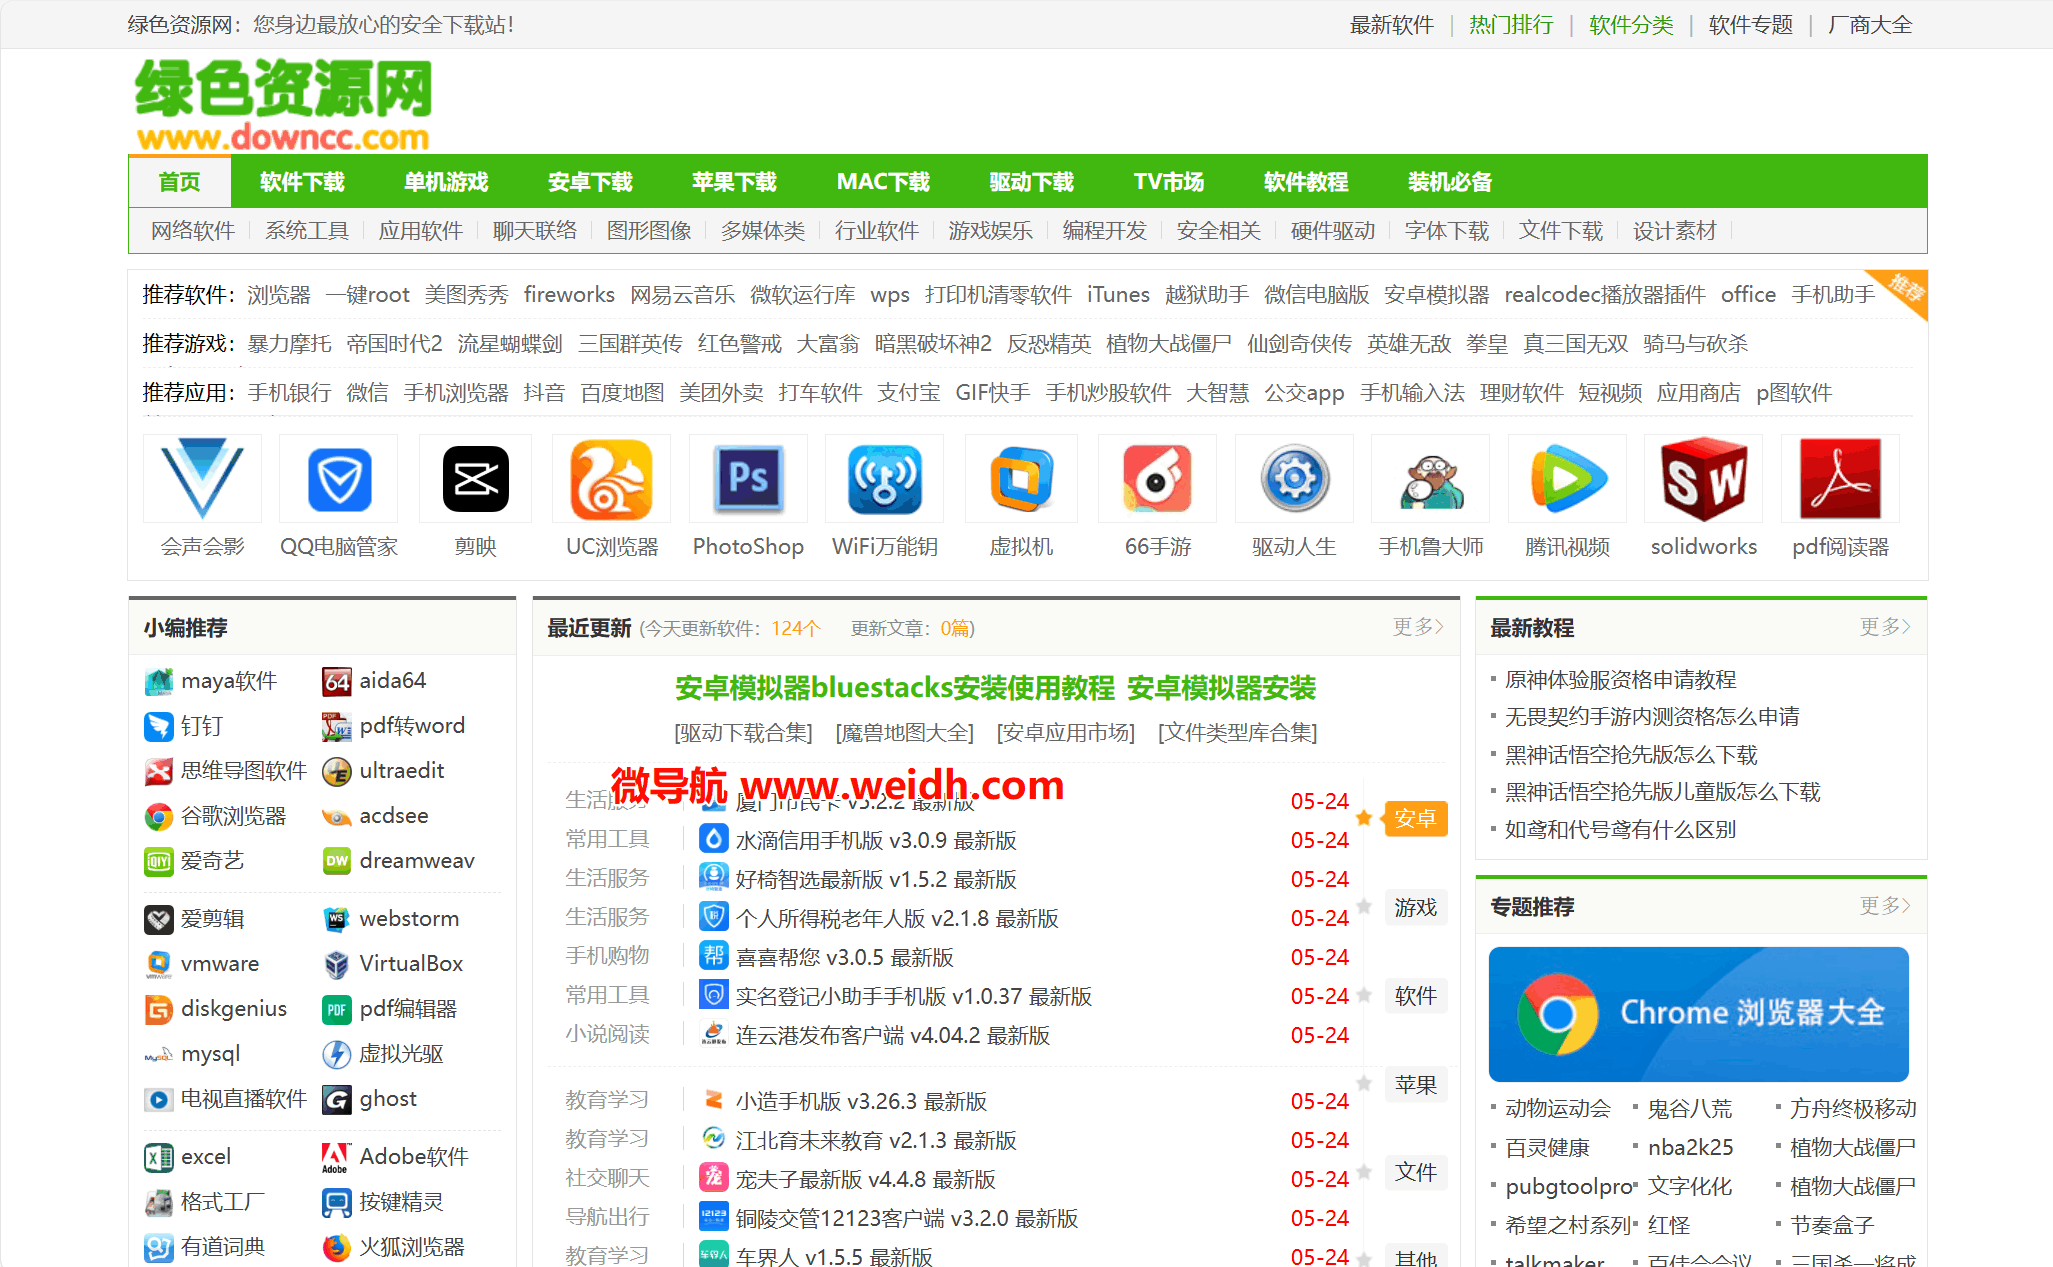Click the 软件 category side tab
Viewport: 2053px width, 1267px height.
click(x=1415, y=996)
